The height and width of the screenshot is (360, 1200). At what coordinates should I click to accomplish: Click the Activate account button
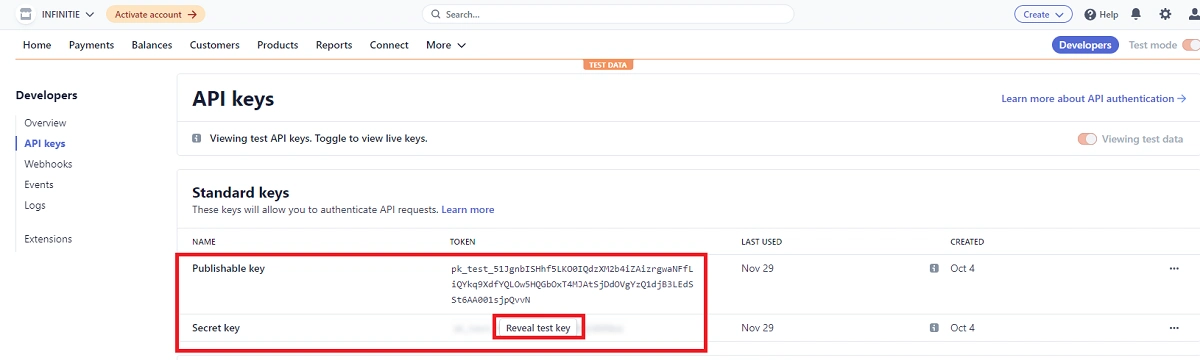155,14
